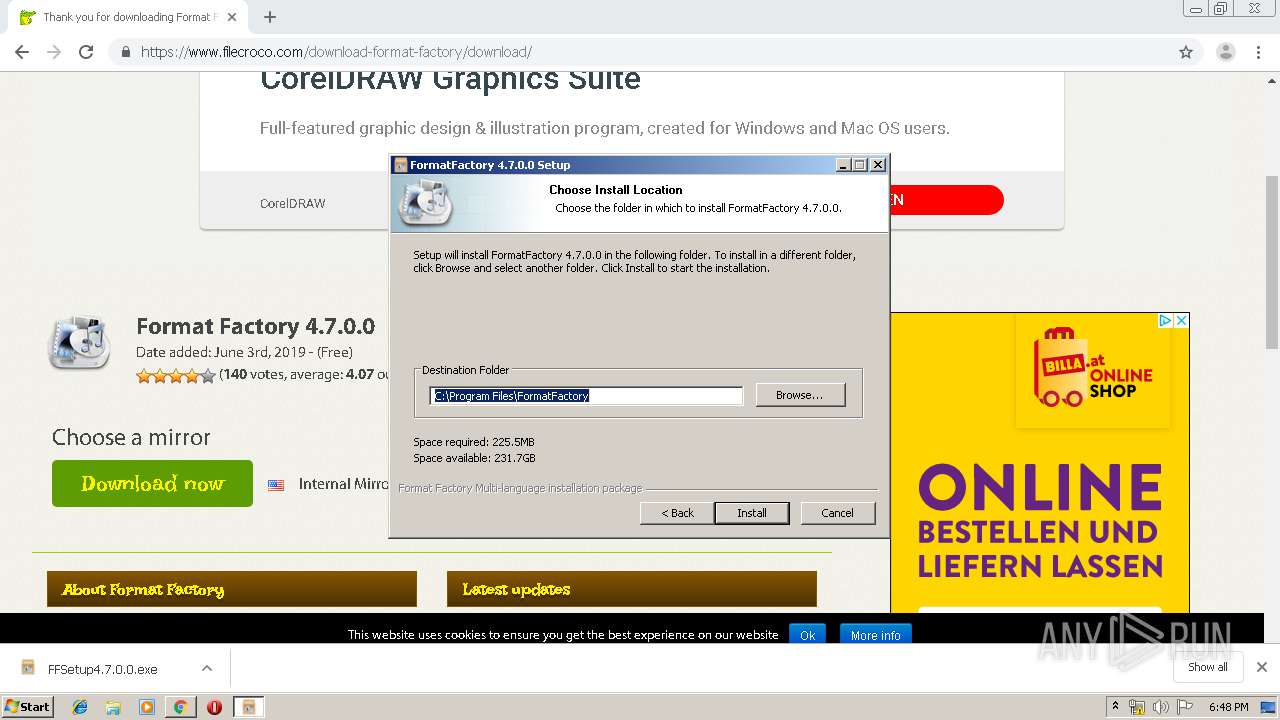
Task: Click the show desktop corner button
Action: 1268,707
